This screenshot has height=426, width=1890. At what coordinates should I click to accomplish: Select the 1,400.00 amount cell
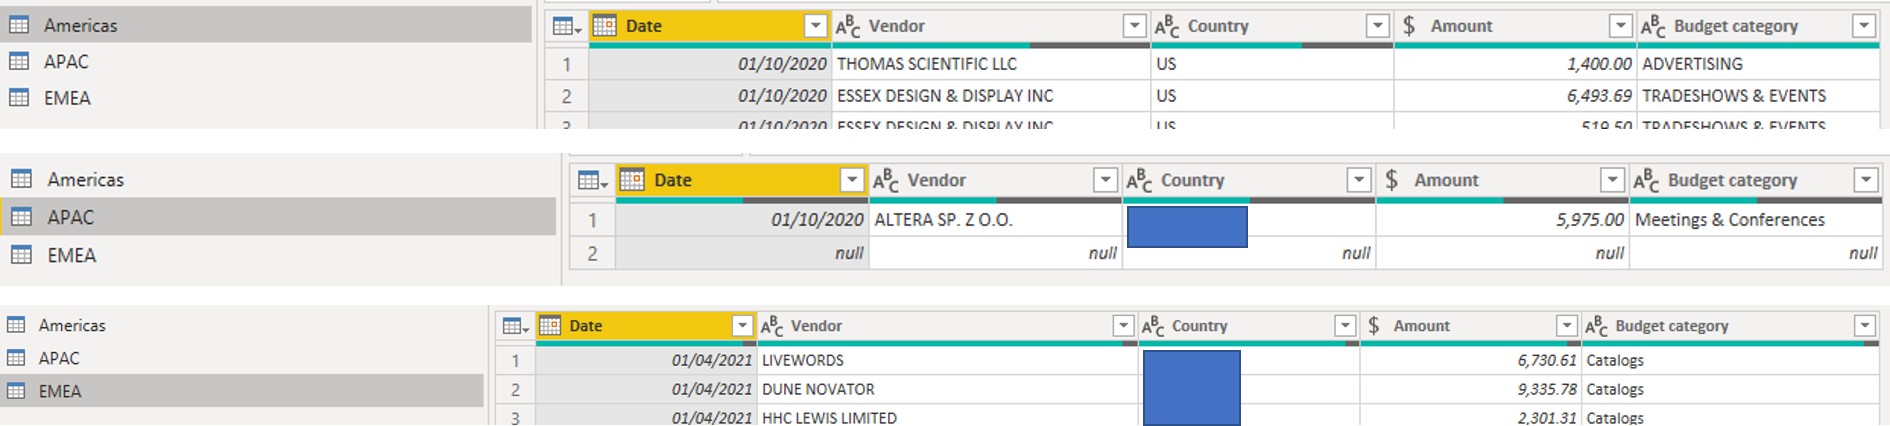(x=1515, y=64)
